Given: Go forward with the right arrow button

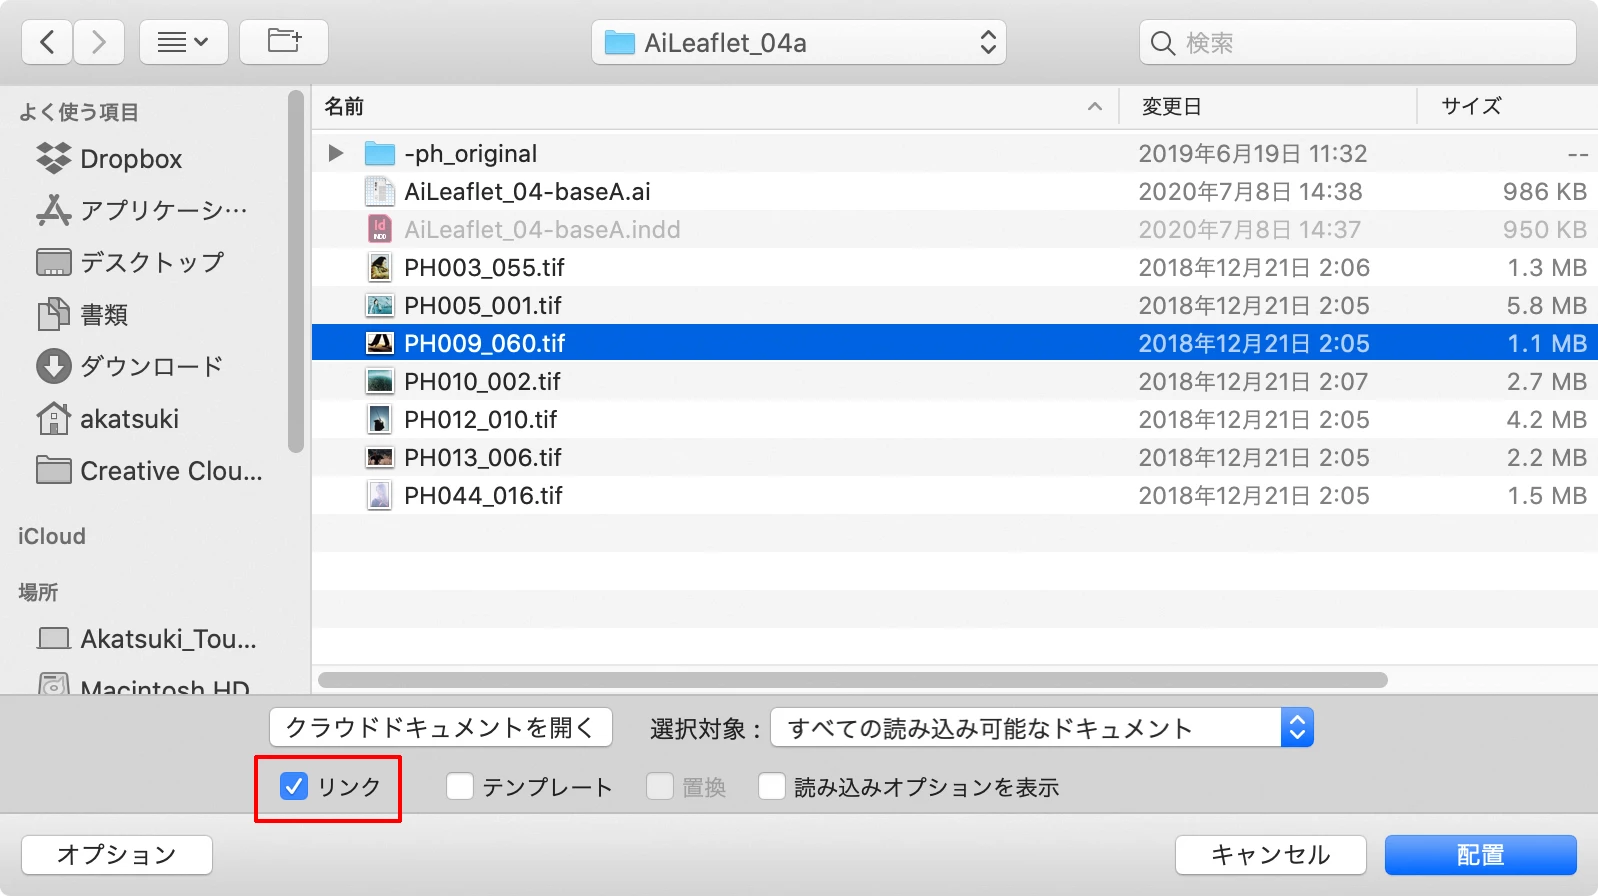Looking at the screenshot, I should point(98,42).
